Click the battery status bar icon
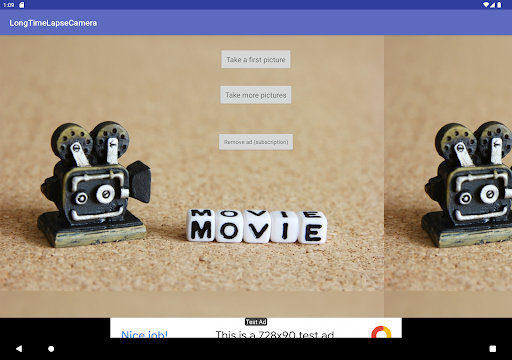 click(499, 5)
